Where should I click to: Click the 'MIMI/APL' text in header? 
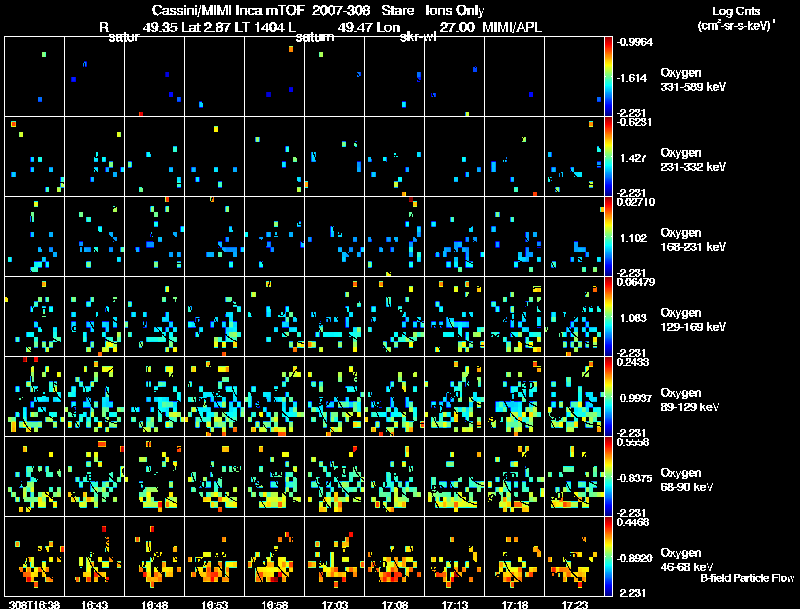click(x=512, y=28)
